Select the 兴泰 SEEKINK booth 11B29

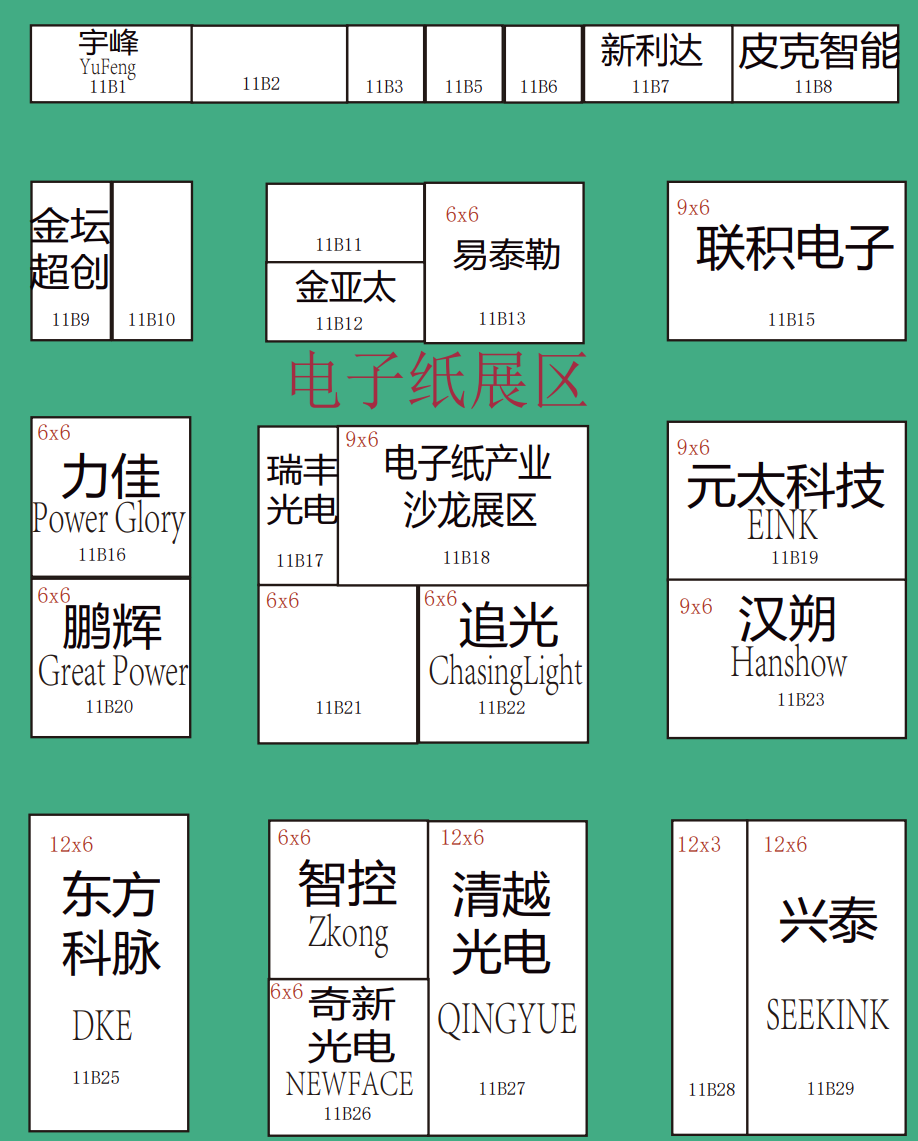pos(827,977)
